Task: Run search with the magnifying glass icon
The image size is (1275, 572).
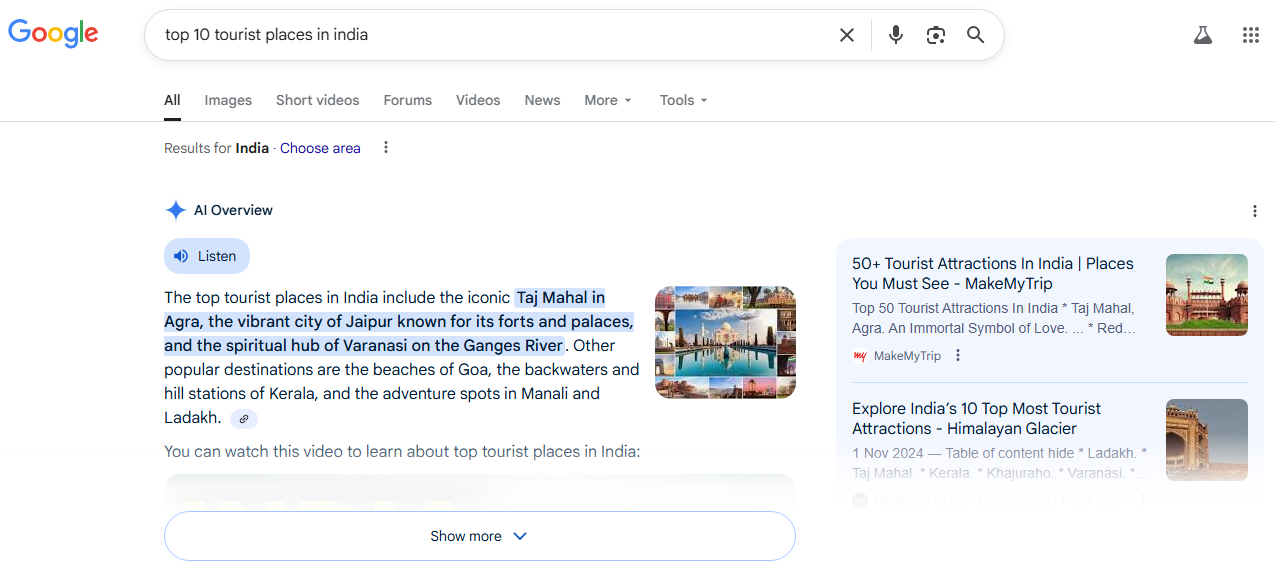Action: point(976,35)
